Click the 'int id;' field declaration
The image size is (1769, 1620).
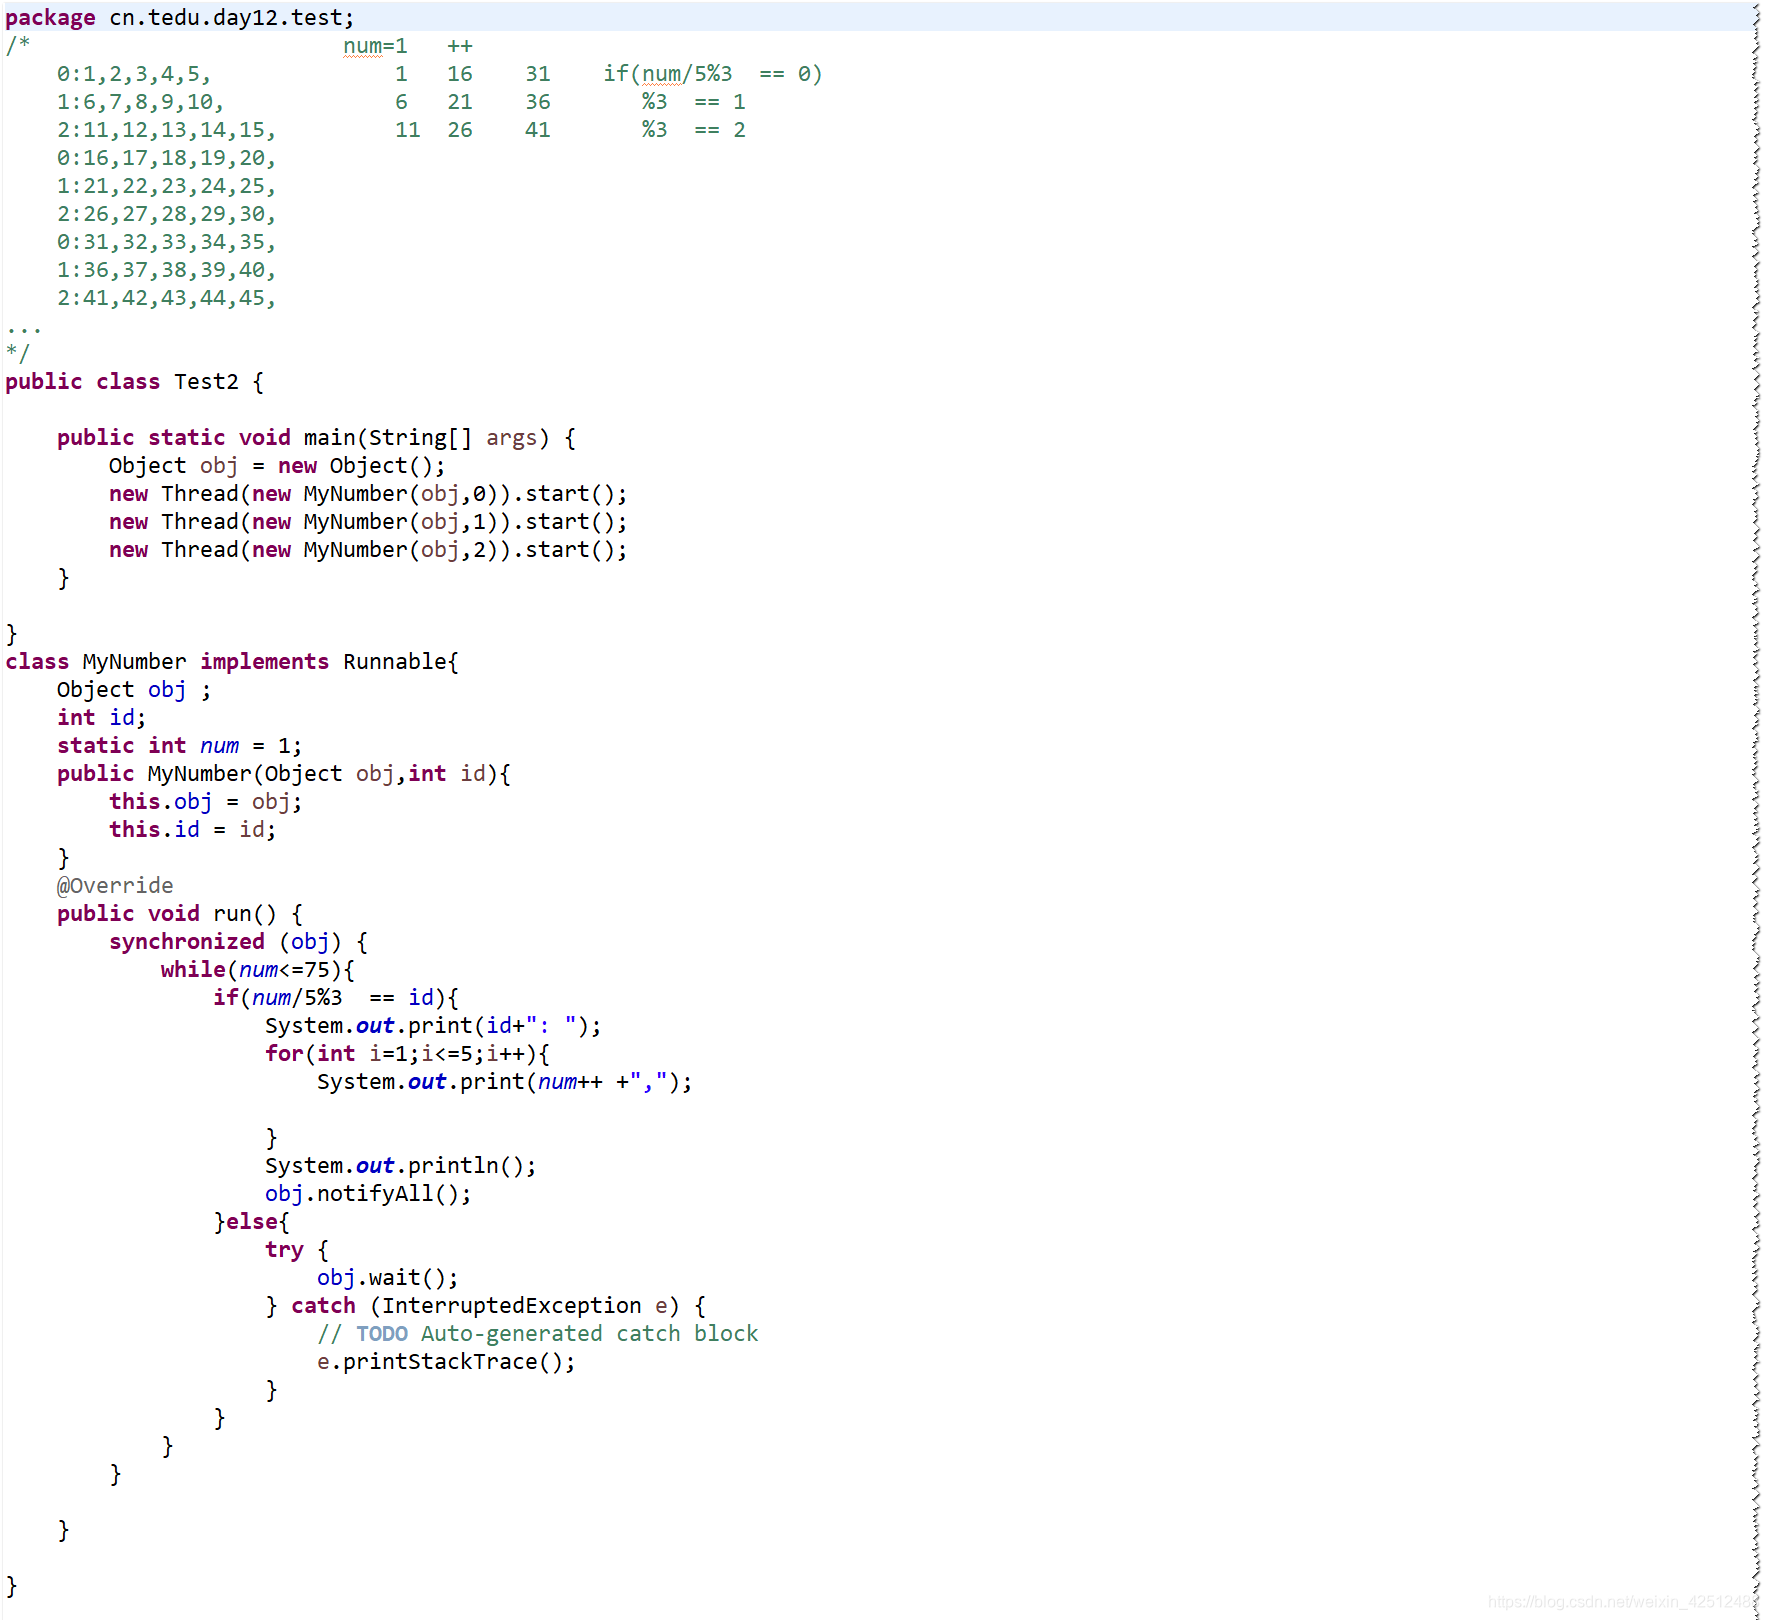click(x=101, y=717)
